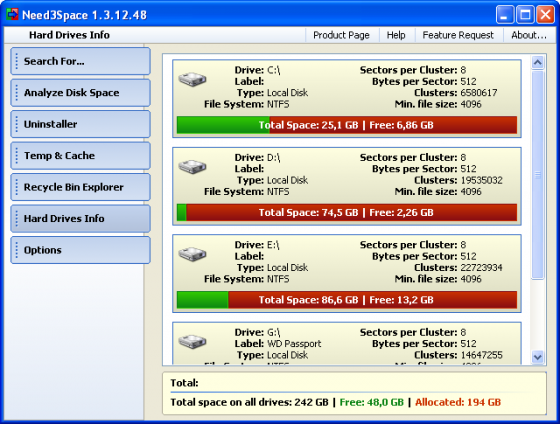Go to Temp & Cache cleaner
Screen dimensions: 560x424
click(80, 155)
